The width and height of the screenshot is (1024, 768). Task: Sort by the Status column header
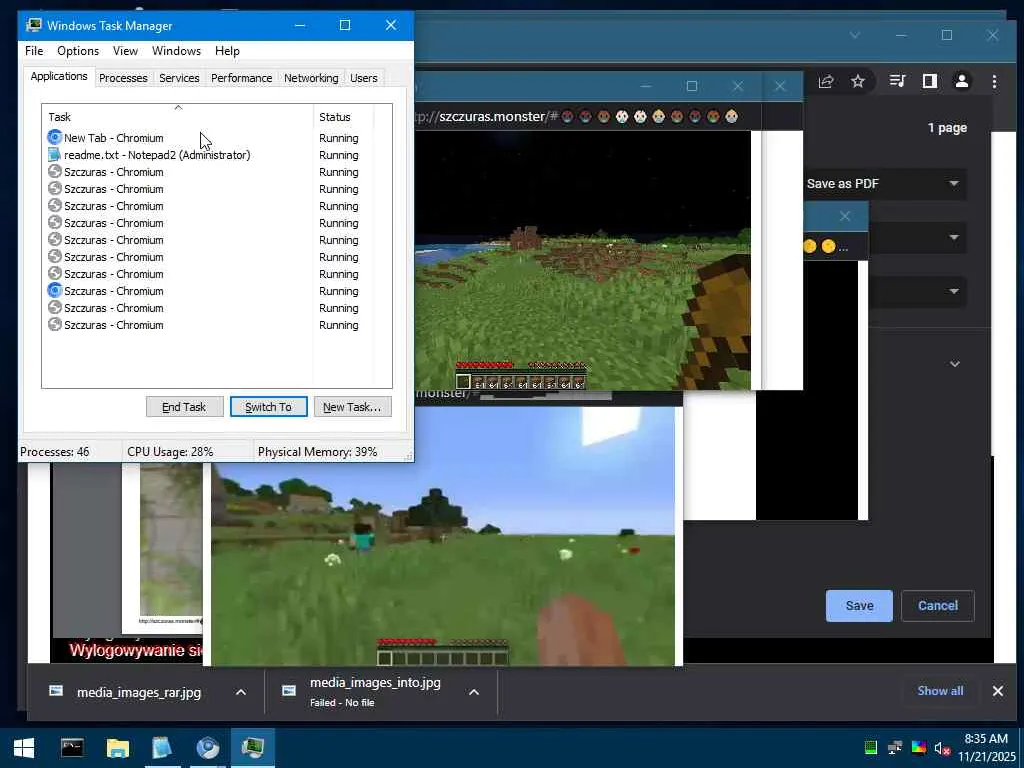tap(344, 117)
